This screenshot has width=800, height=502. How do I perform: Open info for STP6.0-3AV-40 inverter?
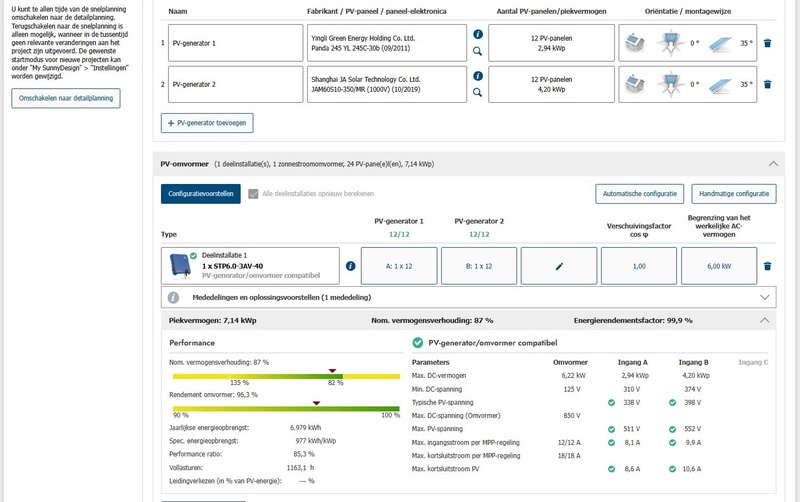point(351,266)
